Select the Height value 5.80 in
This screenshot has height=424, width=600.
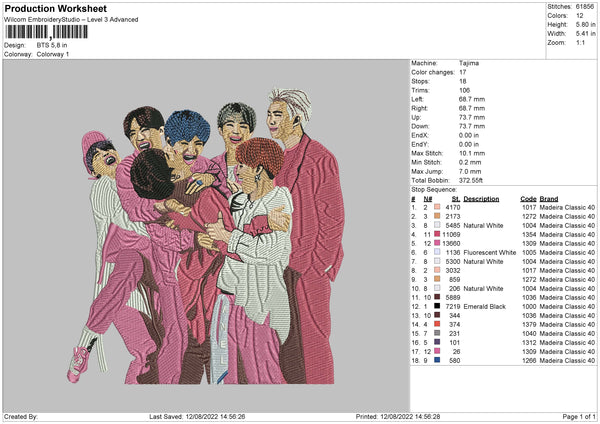click(x=585, y=24)
